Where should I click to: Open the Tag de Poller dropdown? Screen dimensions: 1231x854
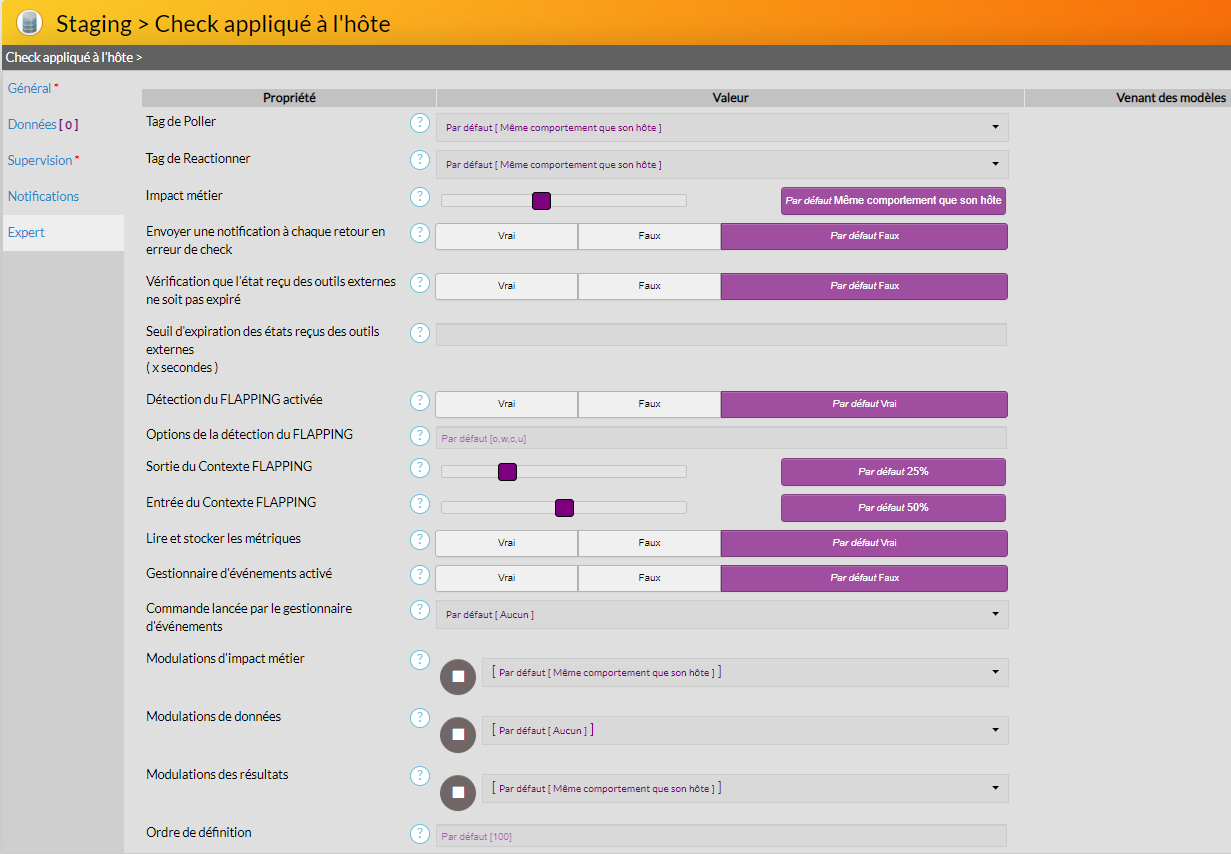(x=722, y=127)
